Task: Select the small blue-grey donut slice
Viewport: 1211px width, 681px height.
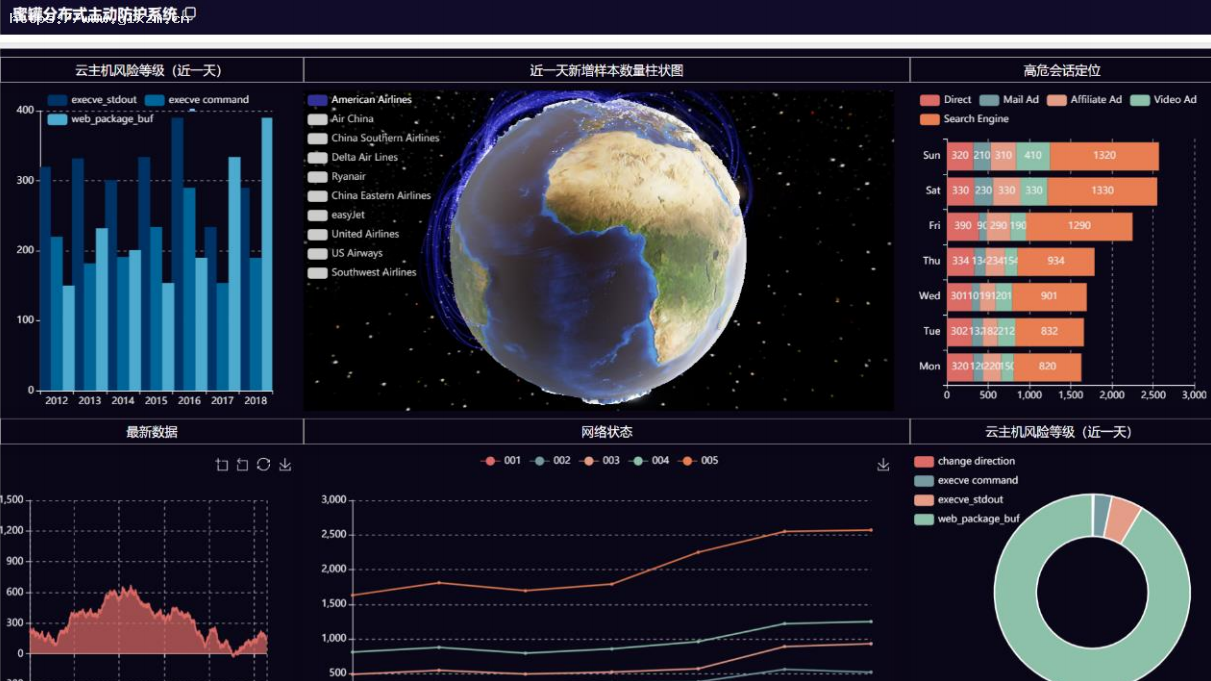Action: pyautogui.click(x=1102, y=514)
